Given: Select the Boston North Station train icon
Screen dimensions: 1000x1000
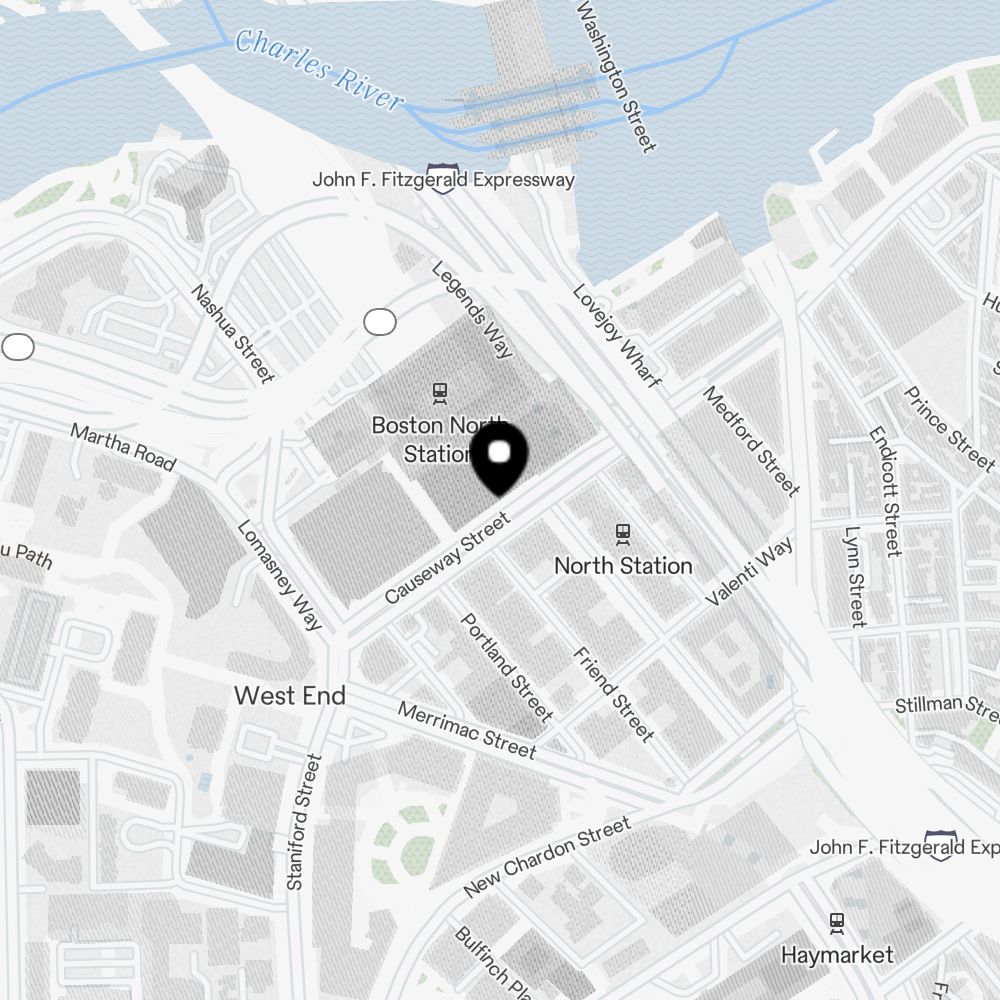Looking at the screenshot, I should [439, 393].
